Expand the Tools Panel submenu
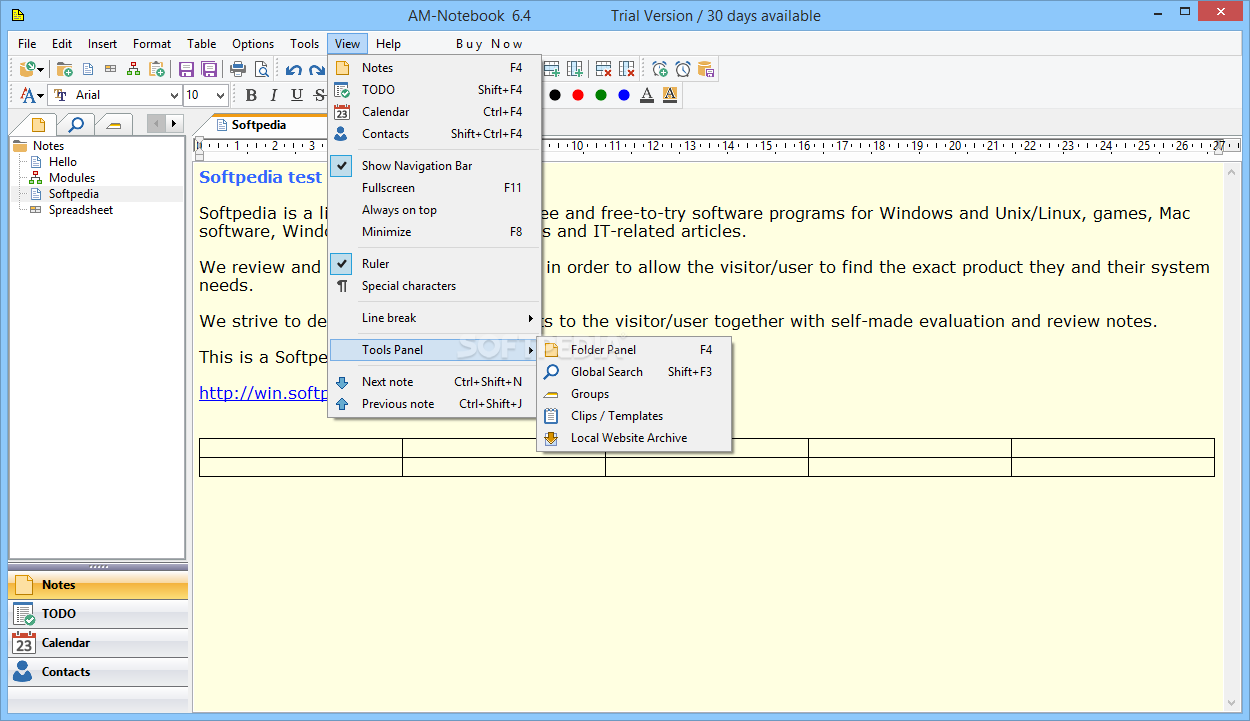Viewport: 1250px width, 721px height. tap(435, 350)
